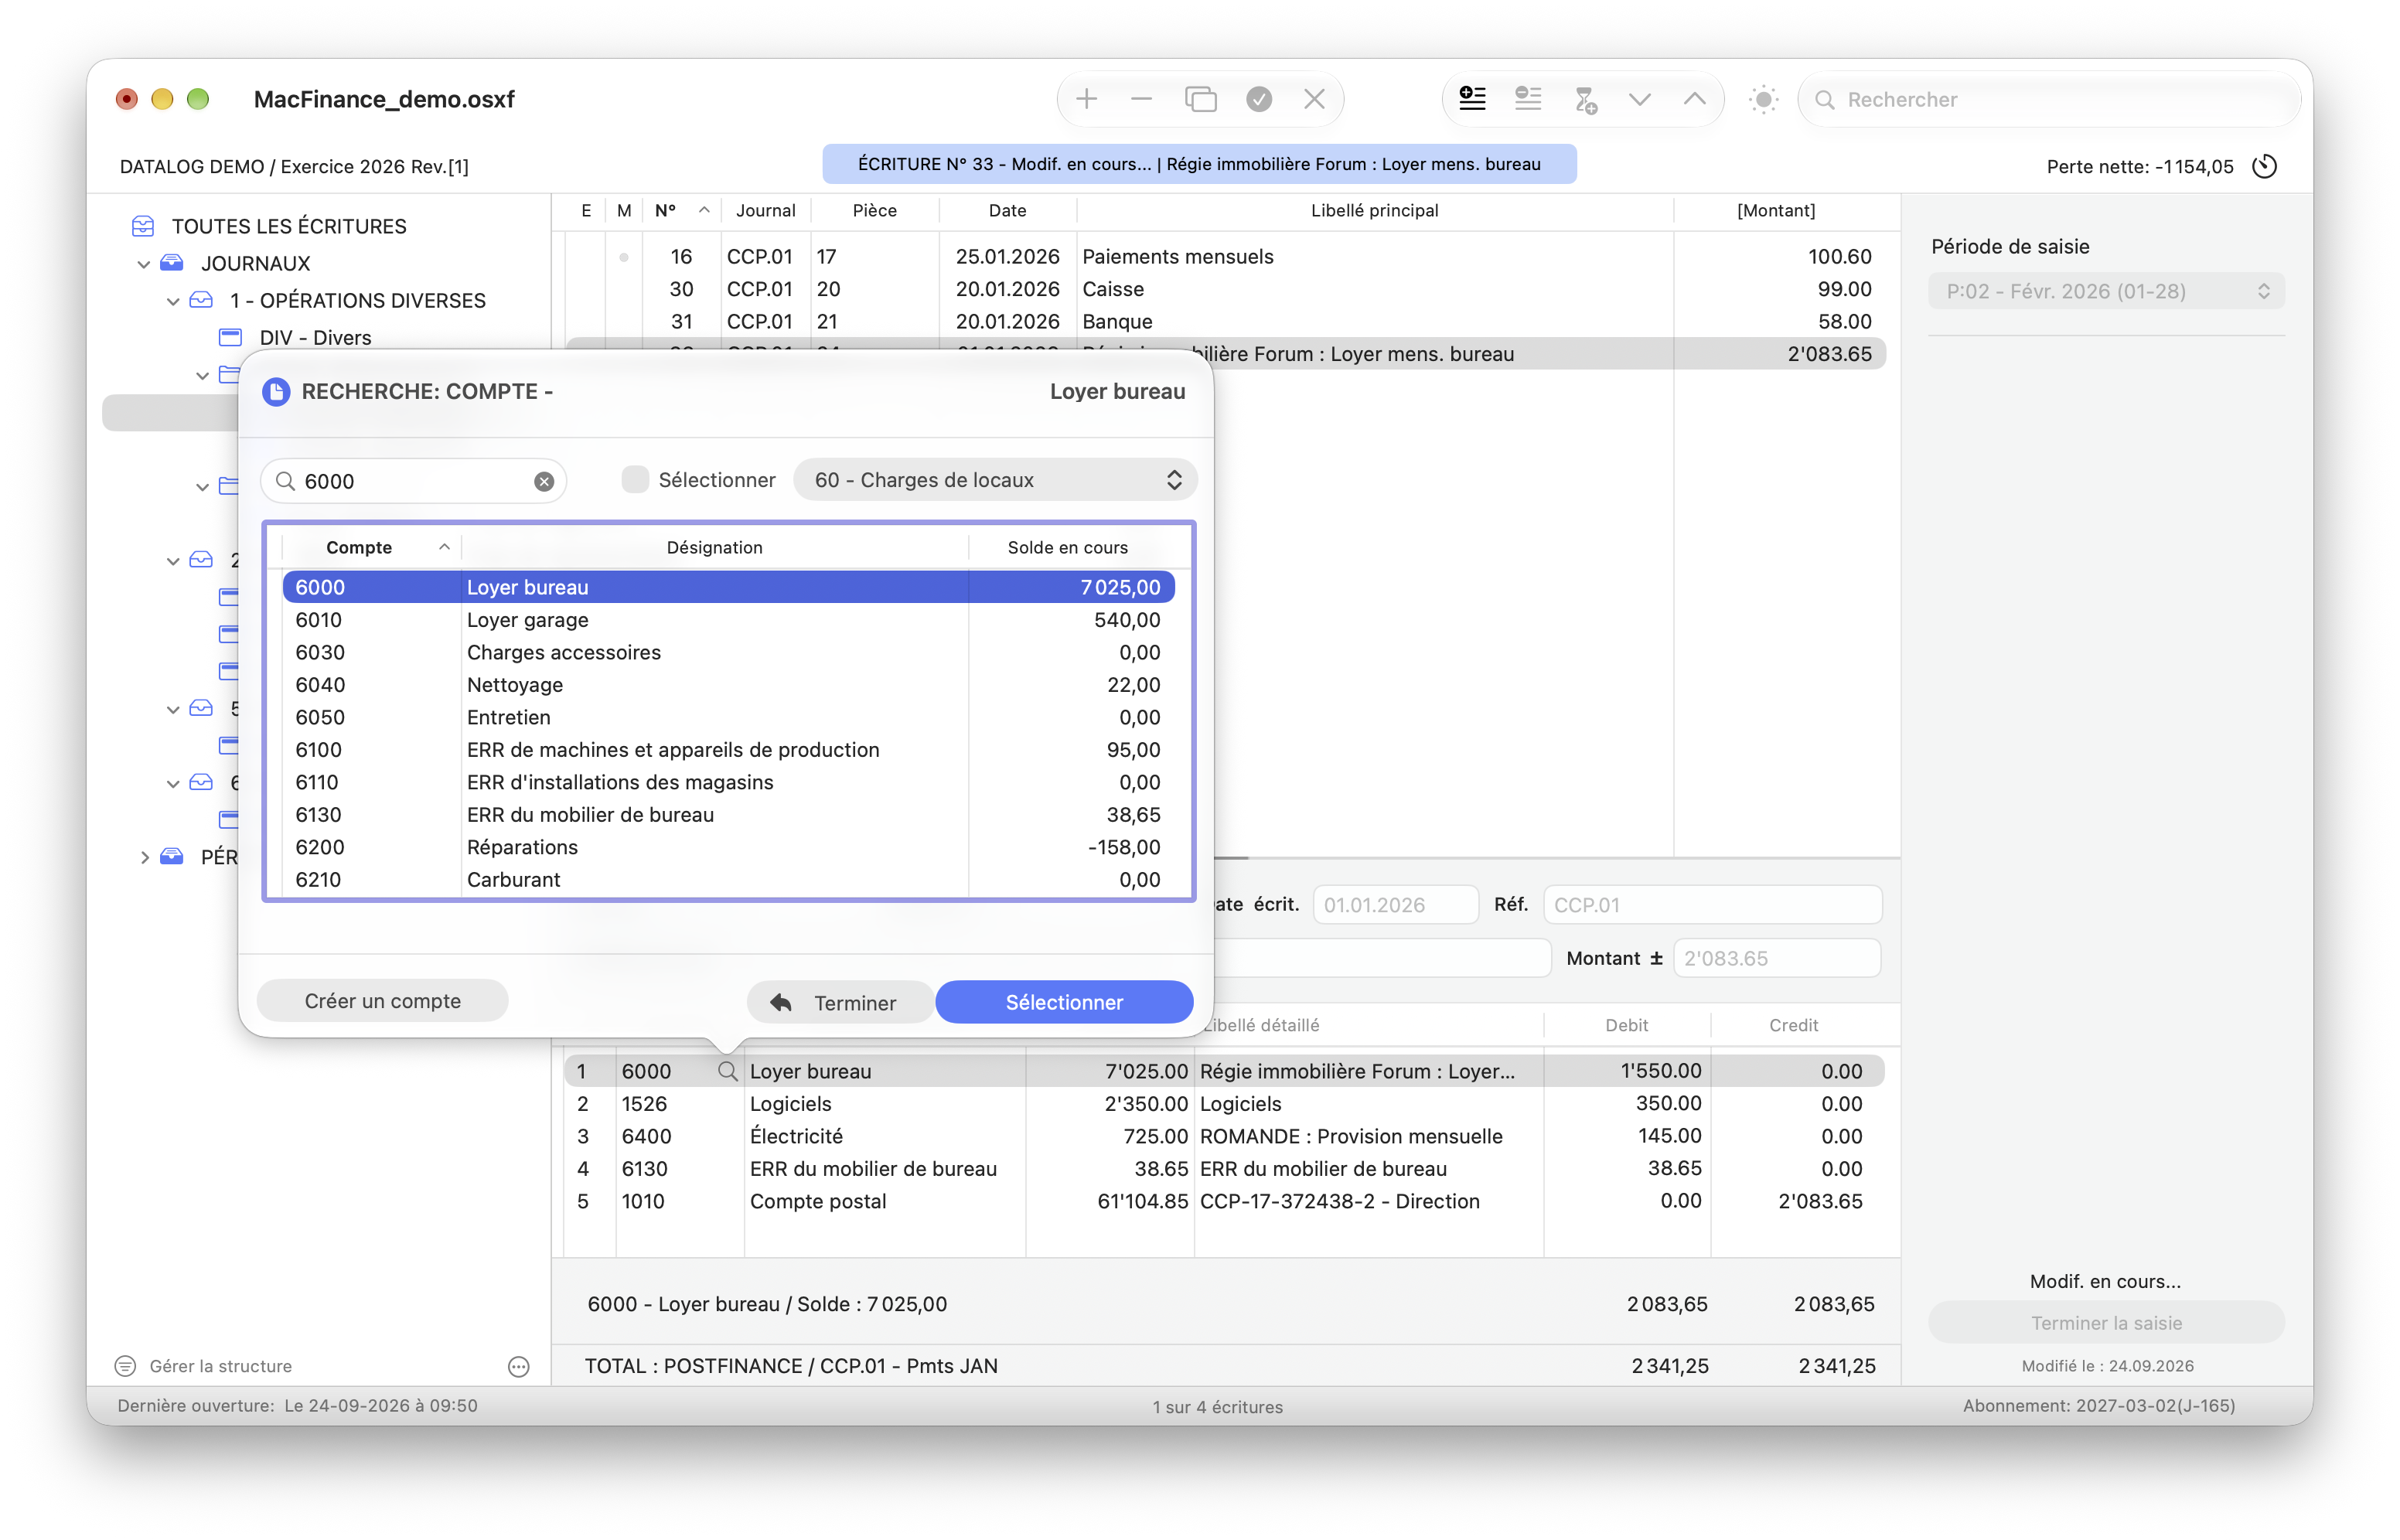Click the Créer un compte button
The height and width of the screenshot is (1540, 2400).
(x=382, y=1001)
